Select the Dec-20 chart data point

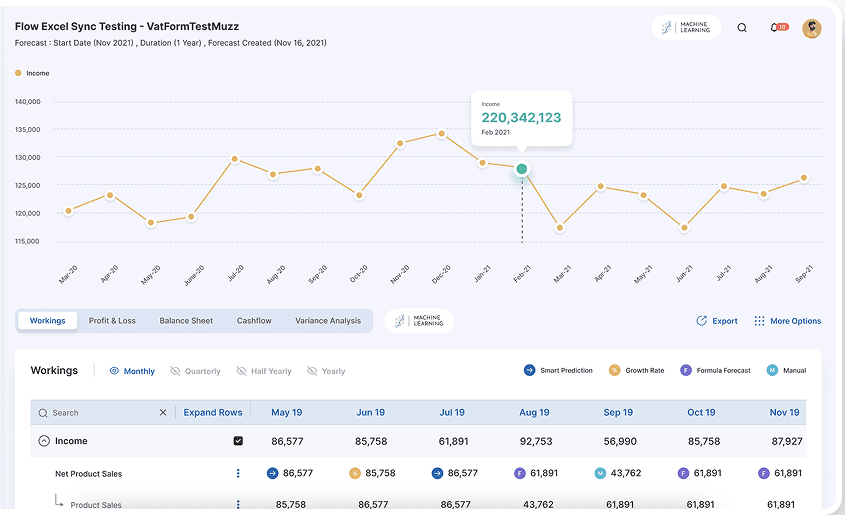[x=441, y=134]
